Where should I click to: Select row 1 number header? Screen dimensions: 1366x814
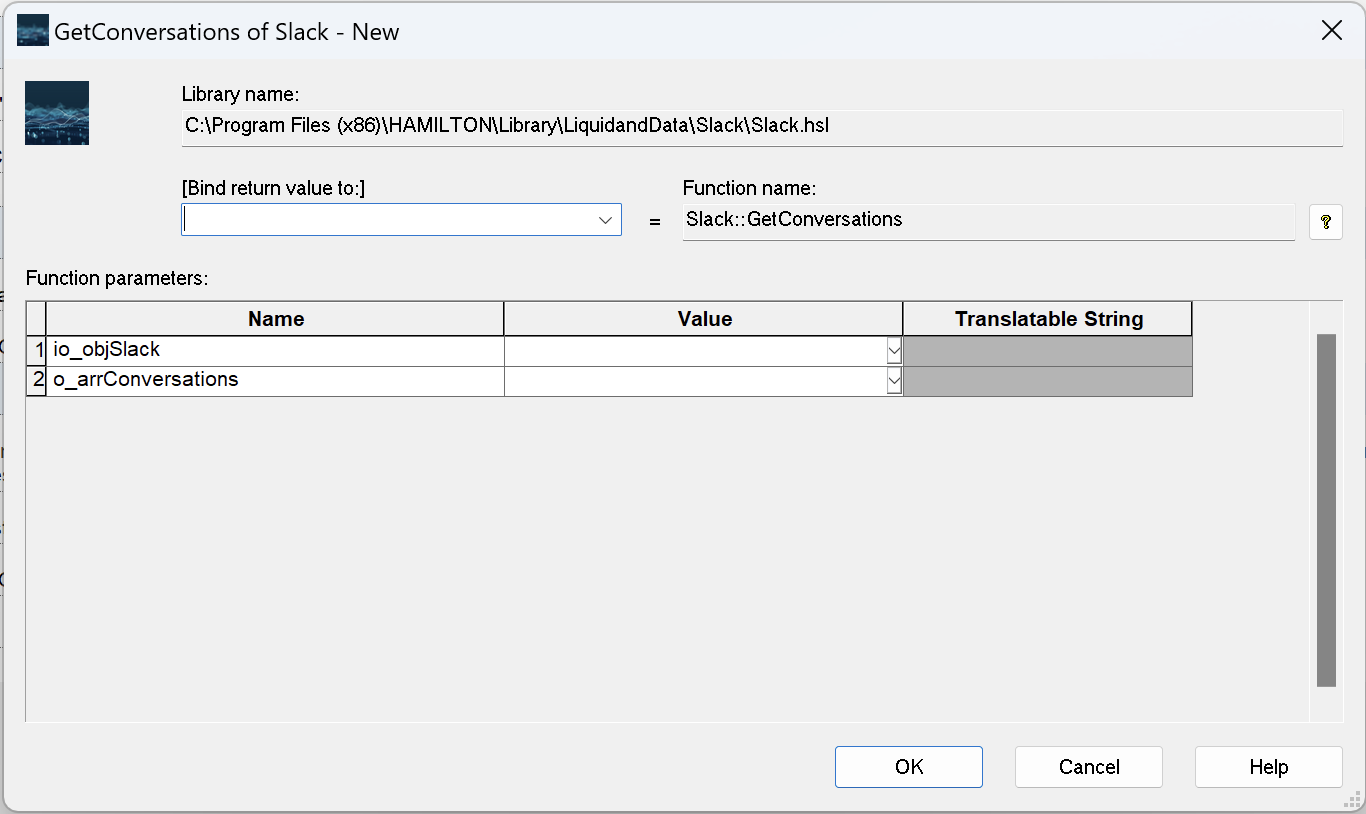pos(37,351)
